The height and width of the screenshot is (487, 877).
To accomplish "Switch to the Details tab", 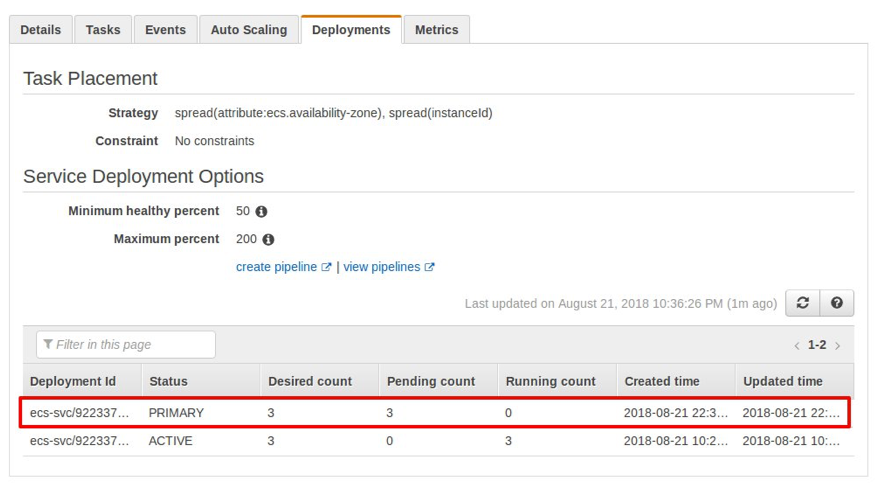I will [x=41, y=30].
